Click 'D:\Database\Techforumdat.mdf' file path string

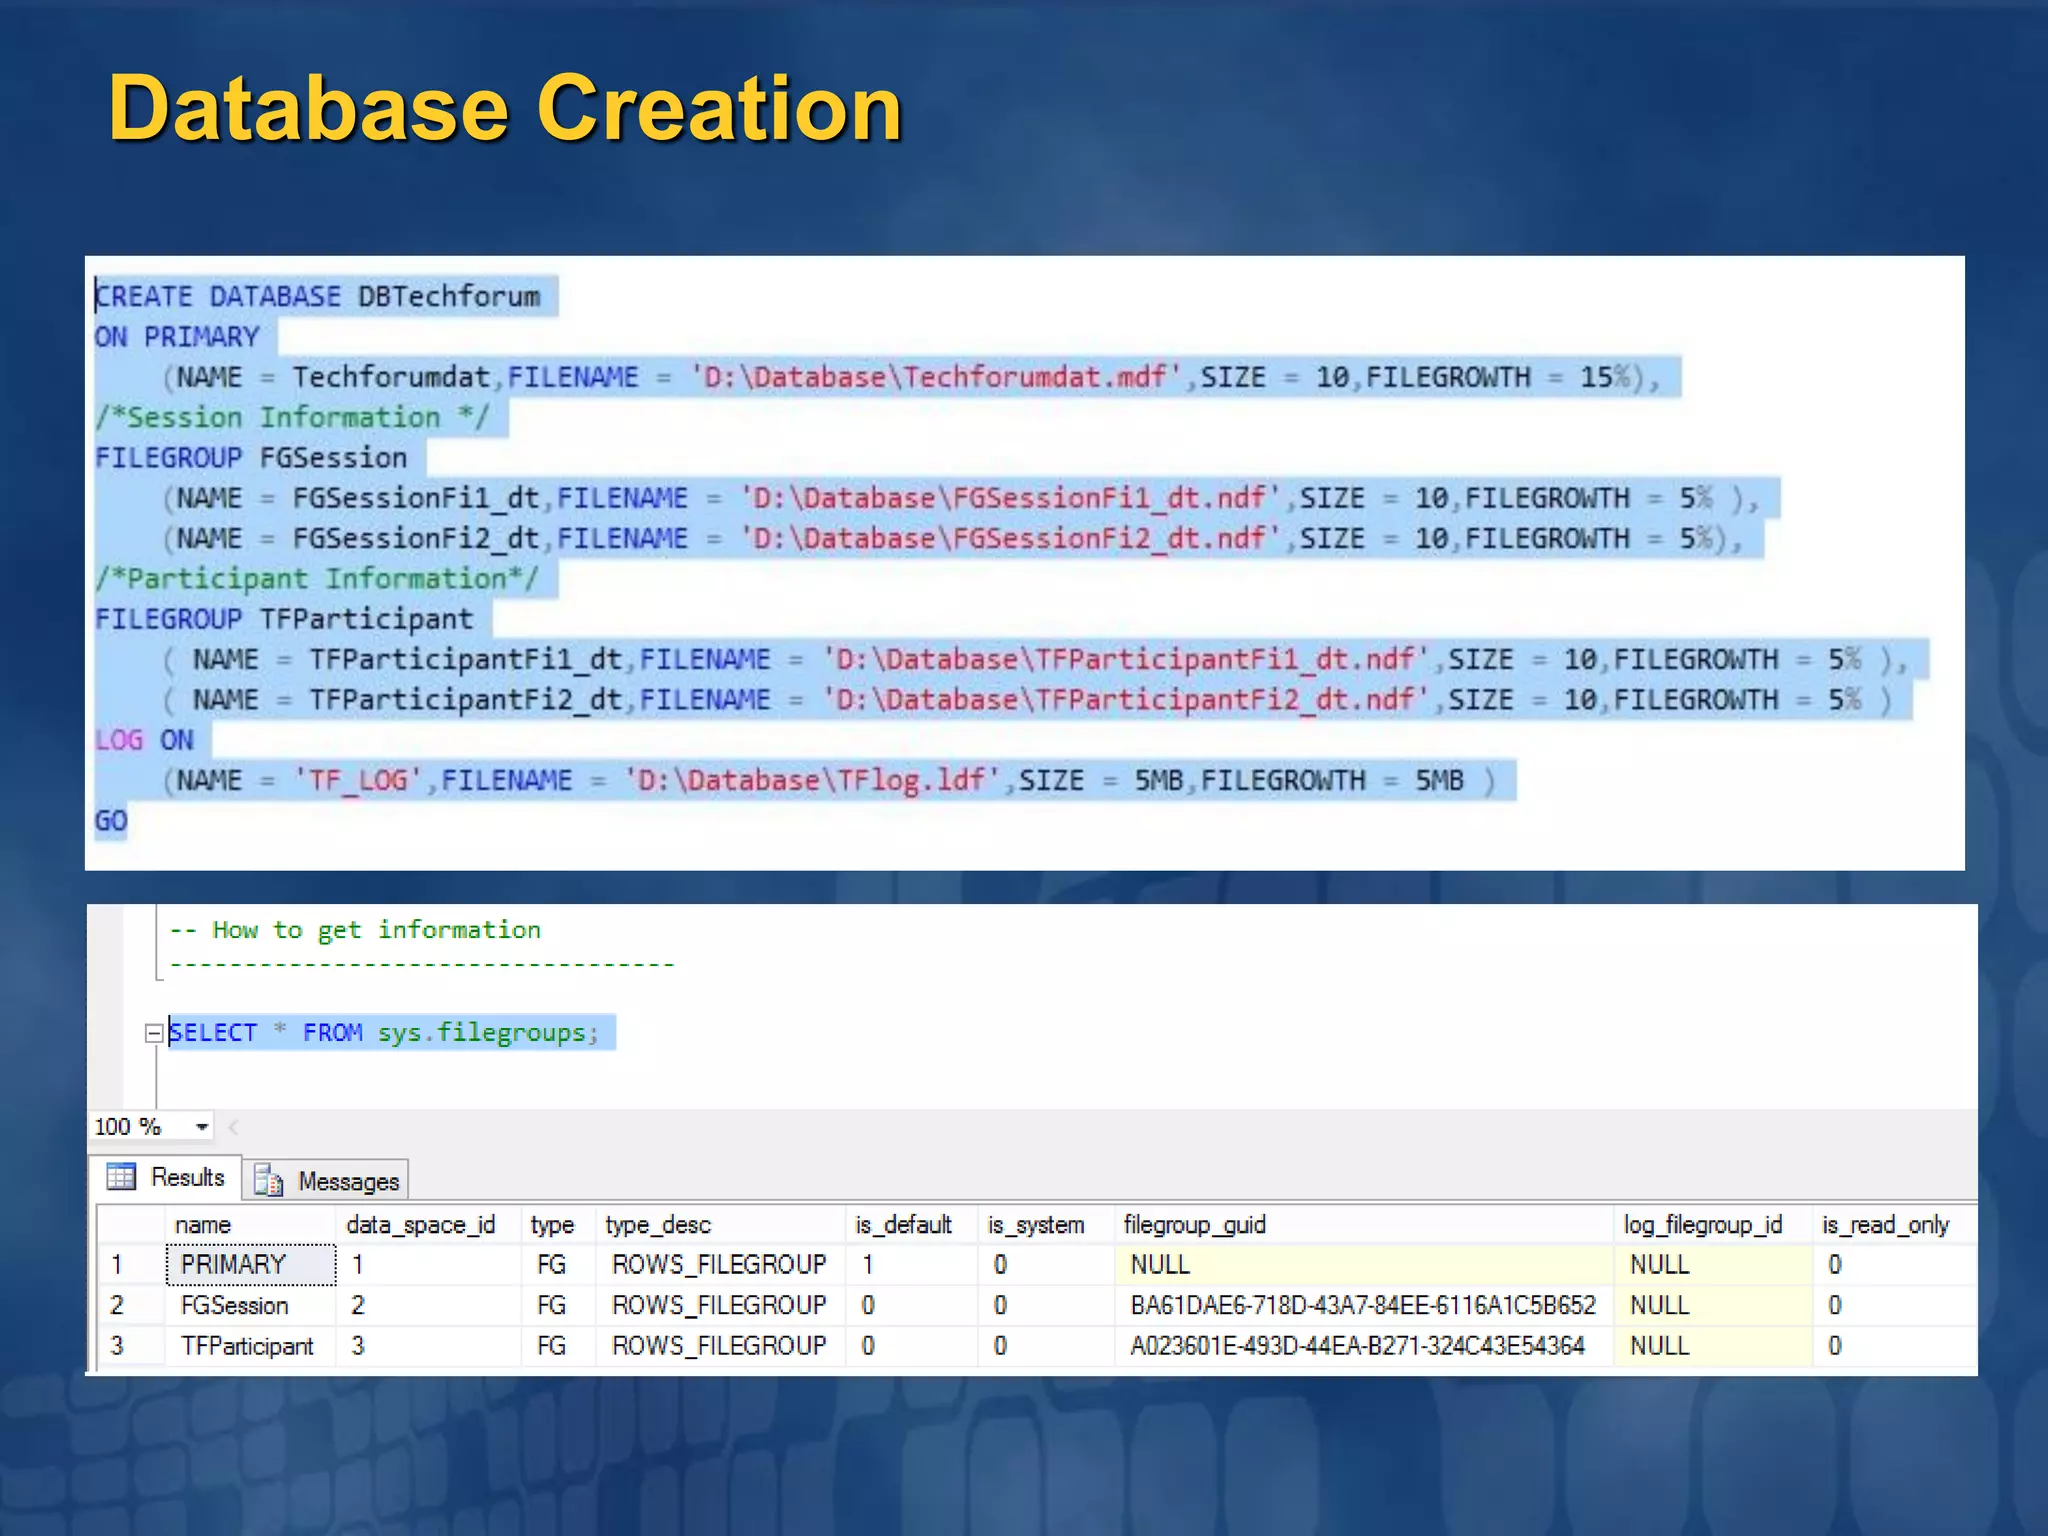(936, 377)
